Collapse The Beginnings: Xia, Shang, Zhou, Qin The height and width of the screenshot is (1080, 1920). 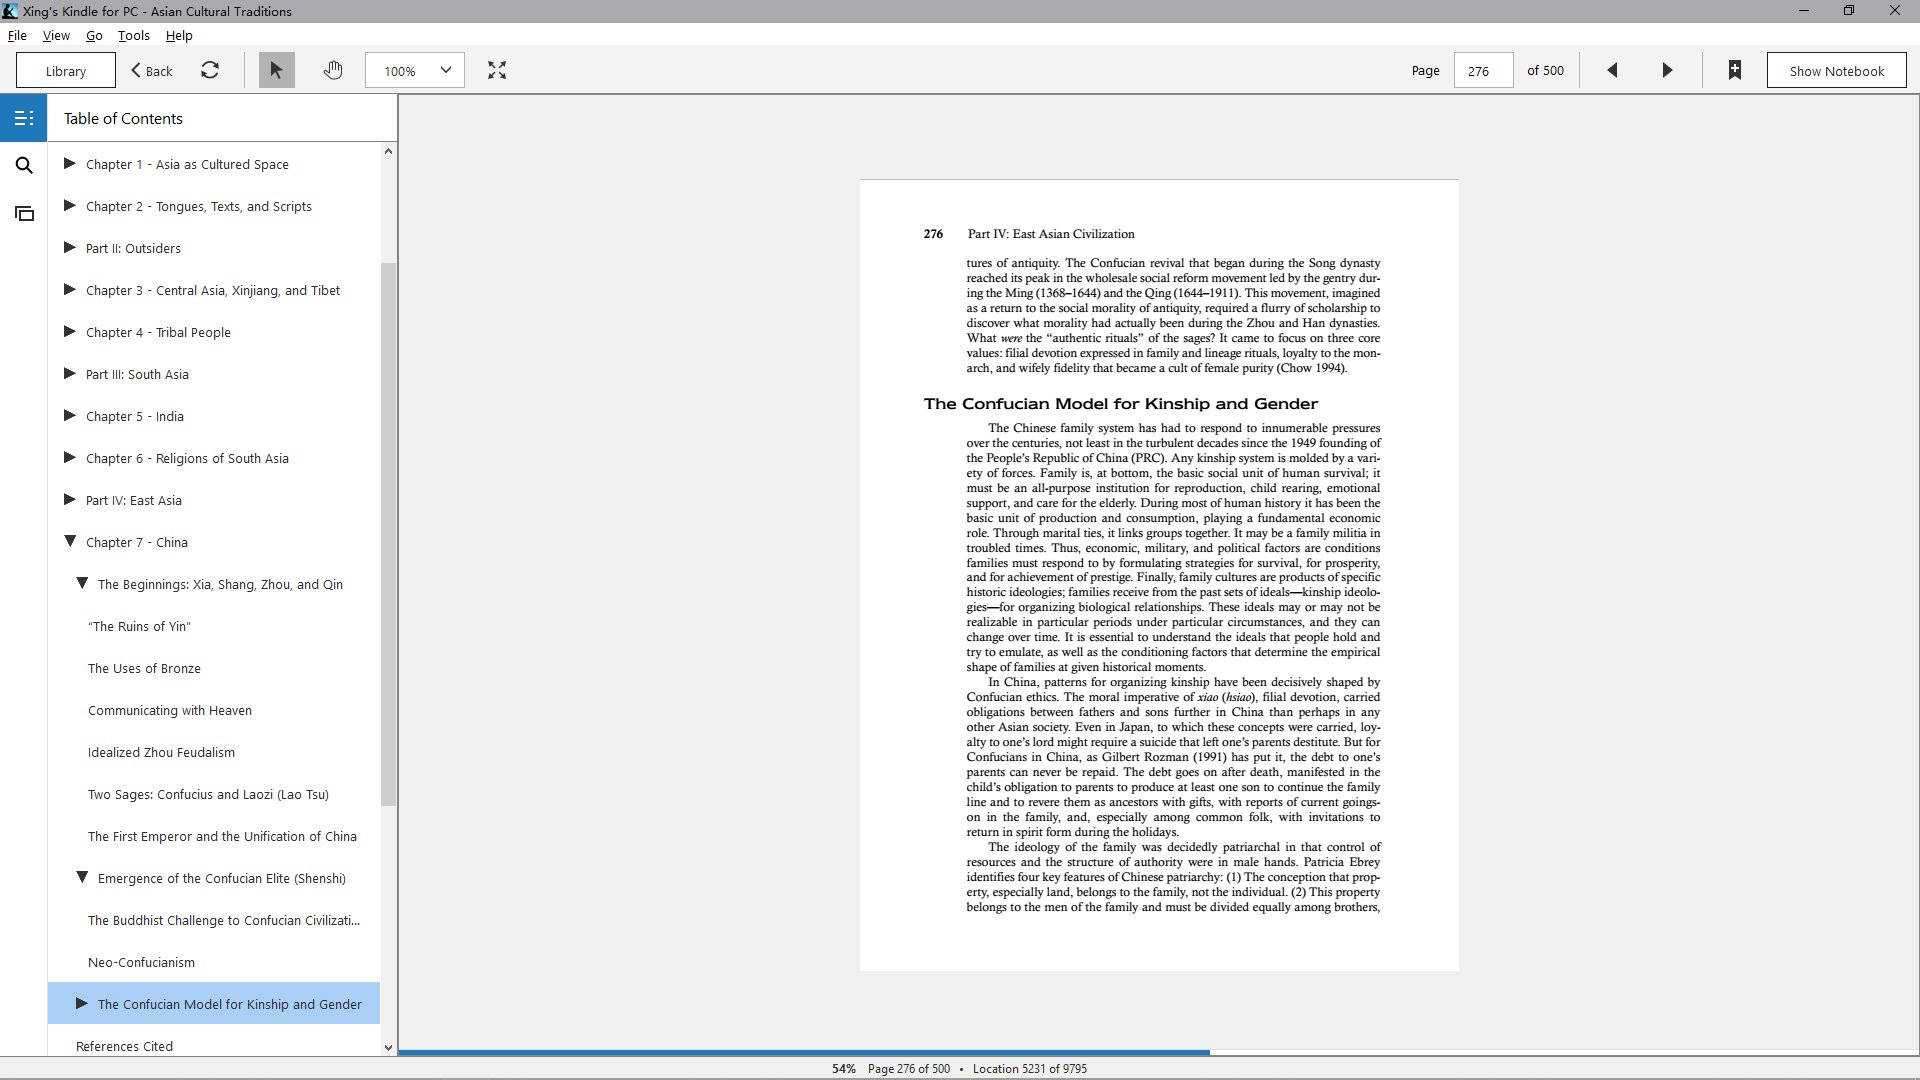point(82,583)
